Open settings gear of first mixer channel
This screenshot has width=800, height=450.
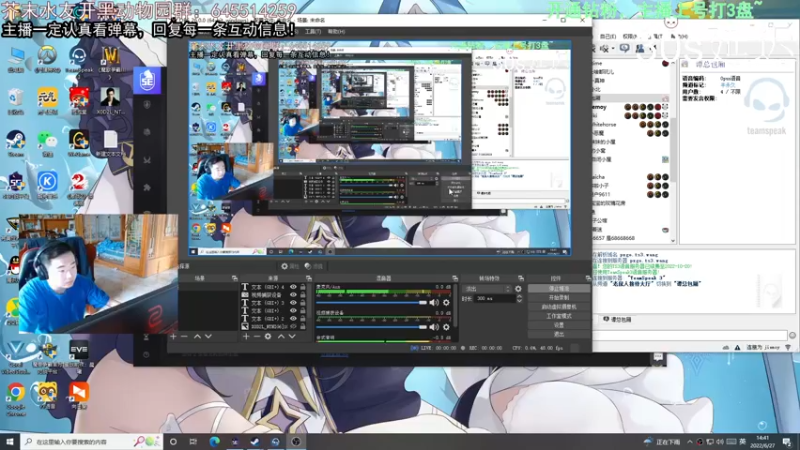click(446, 303)
